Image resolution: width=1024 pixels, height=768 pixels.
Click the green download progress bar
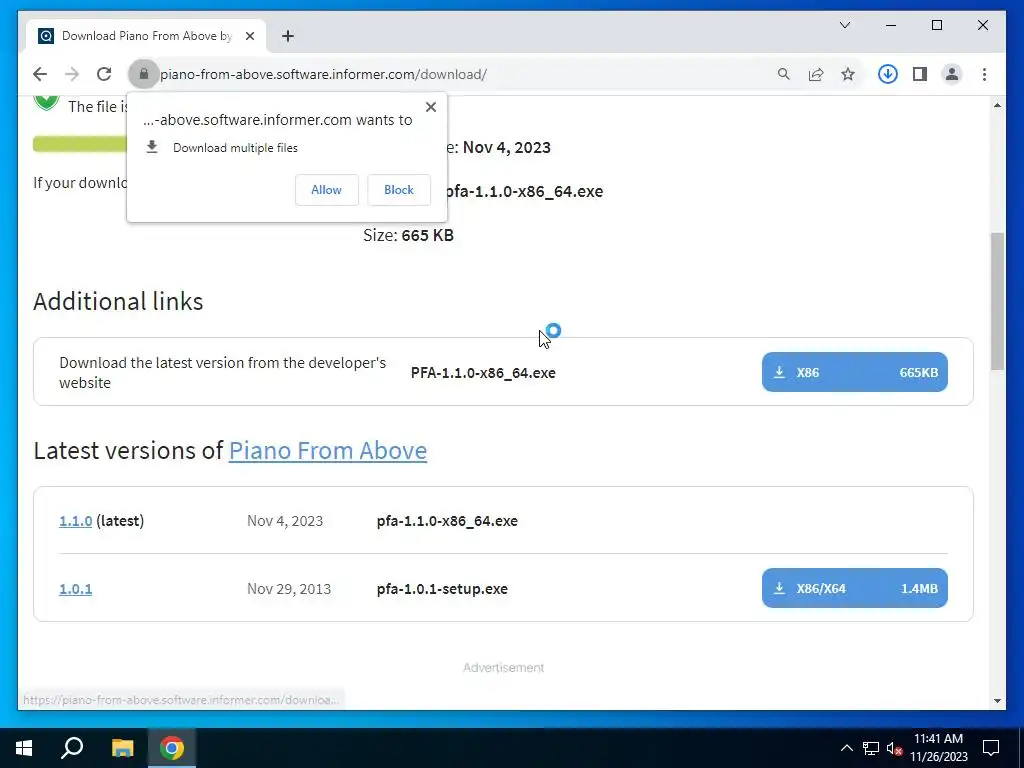coord(80,144)
